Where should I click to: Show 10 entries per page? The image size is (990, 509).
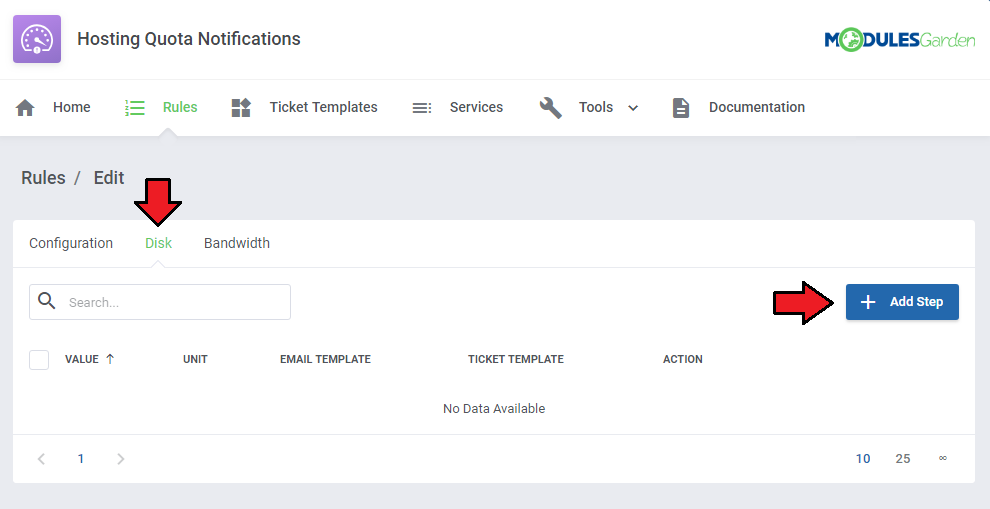(863, 458)
